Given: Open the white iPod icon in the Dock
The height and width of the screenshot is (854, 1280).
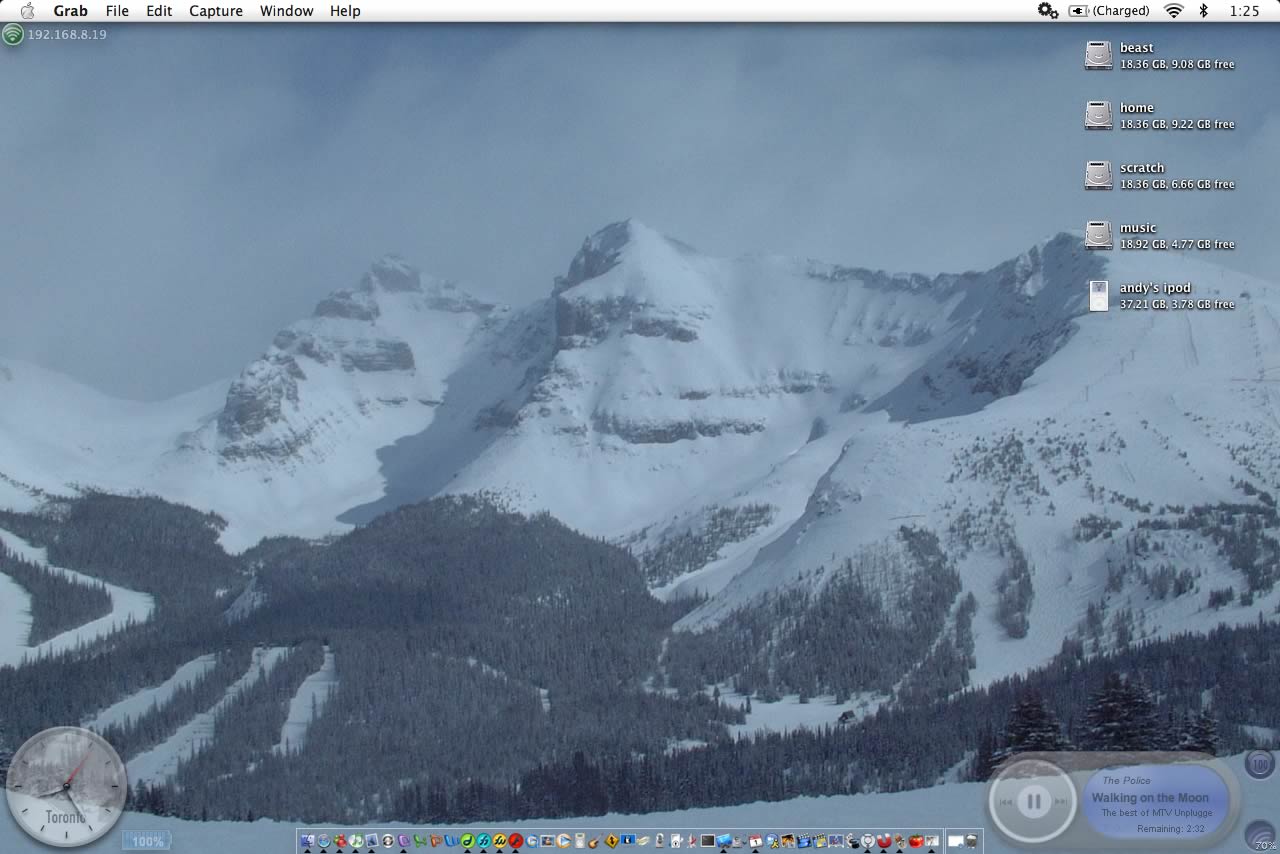Looking at the screenshot, I should (580, 841).
